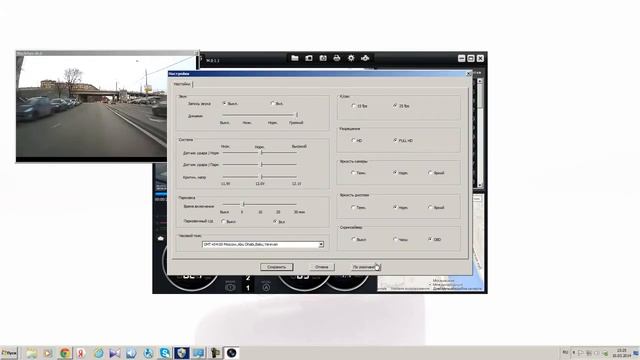Open the Start button in the taskbar
Image resolution: width=640 pixels, height=360 pixels.
click(x=9, y=353)
